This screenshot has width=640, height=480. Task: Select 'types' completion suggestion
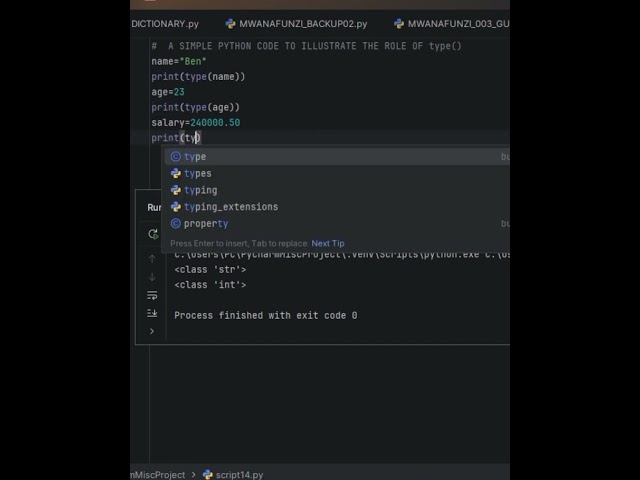(337, 173)
